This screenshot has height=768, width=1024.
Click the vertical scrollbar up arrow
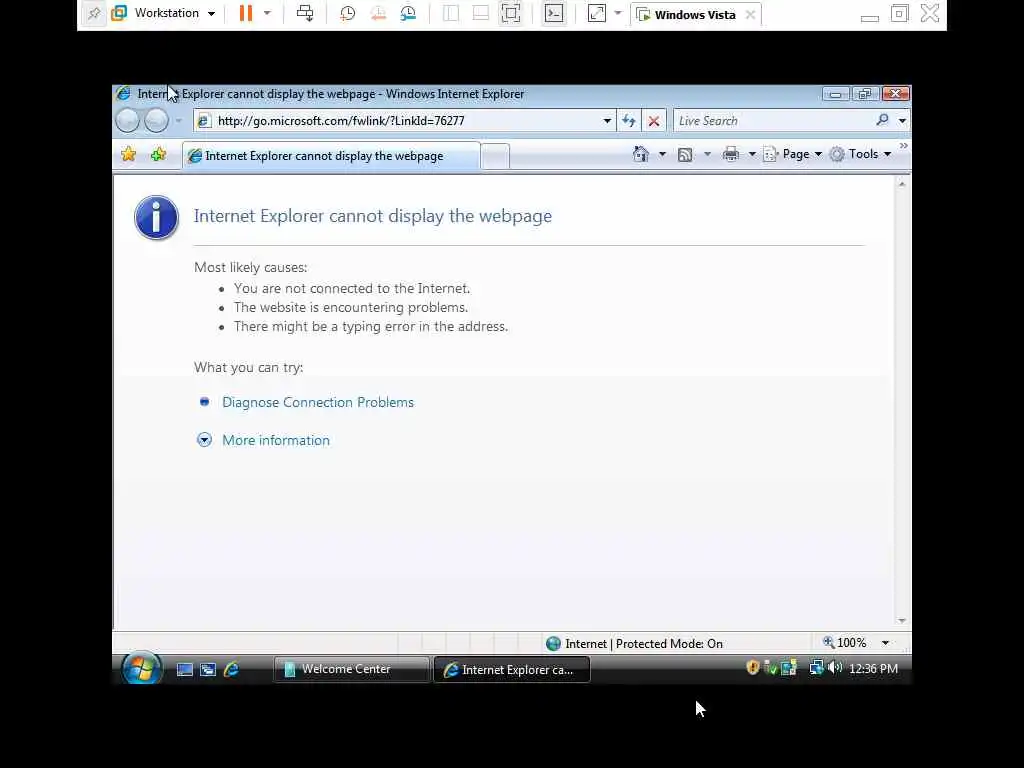coord(902,185)
